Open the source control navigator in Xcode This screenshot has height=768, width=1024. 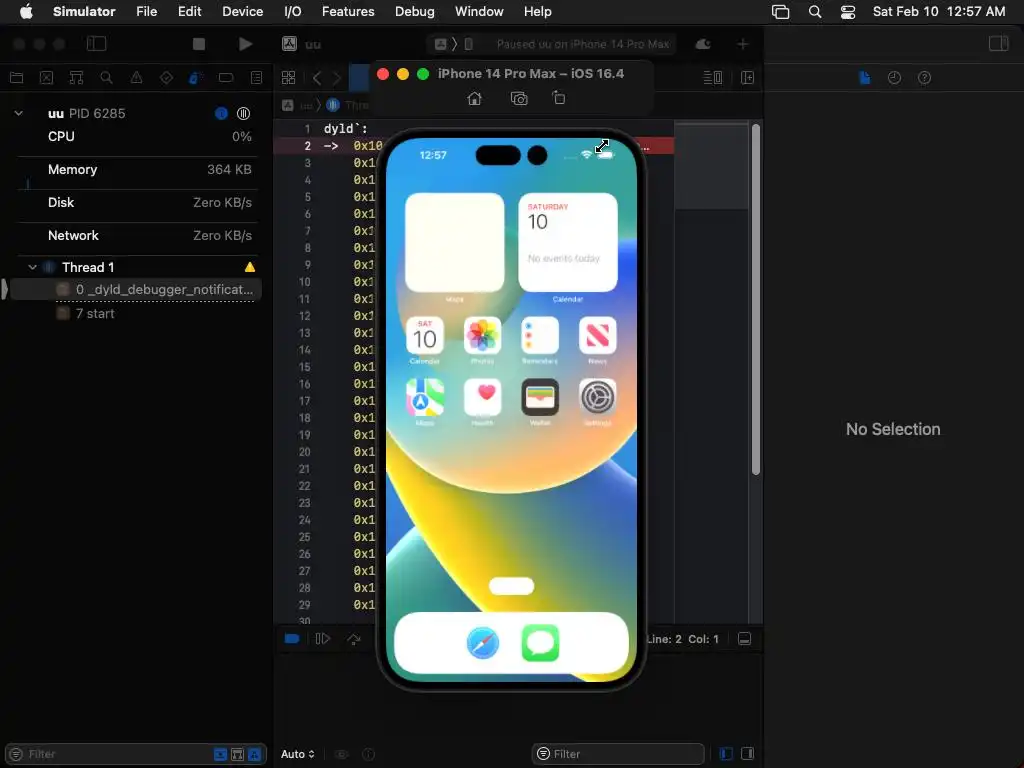[x=46, y=78]
